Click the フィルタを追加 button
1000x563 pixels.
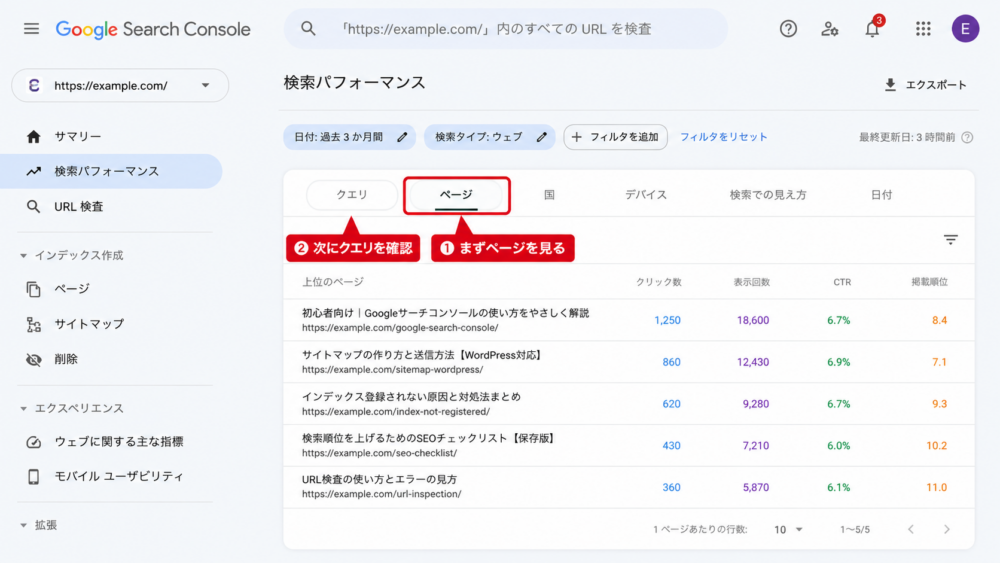615,137
